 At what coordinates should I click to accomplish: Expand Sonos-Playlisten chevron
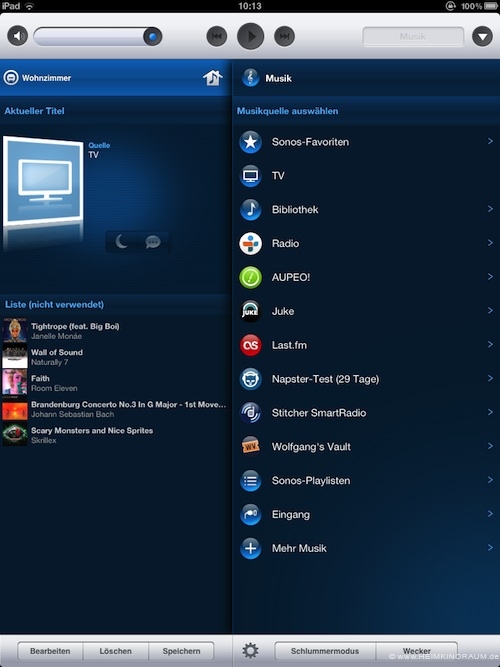point(490,480)
